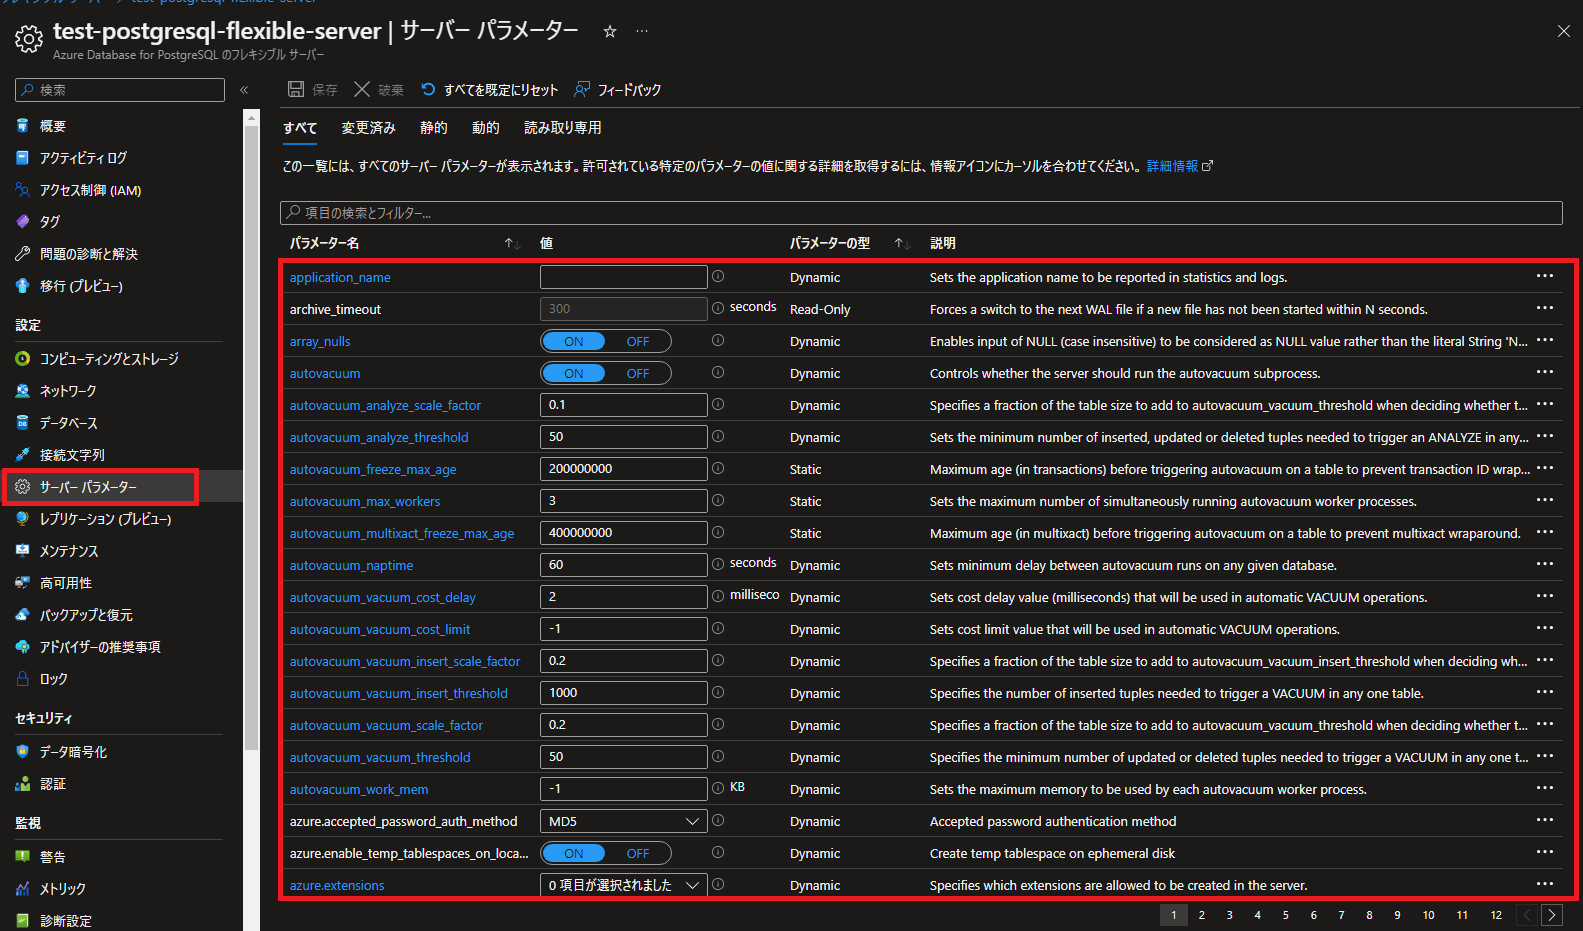
Task: Click the 保存 save button
Action: [x=313, y=90]
